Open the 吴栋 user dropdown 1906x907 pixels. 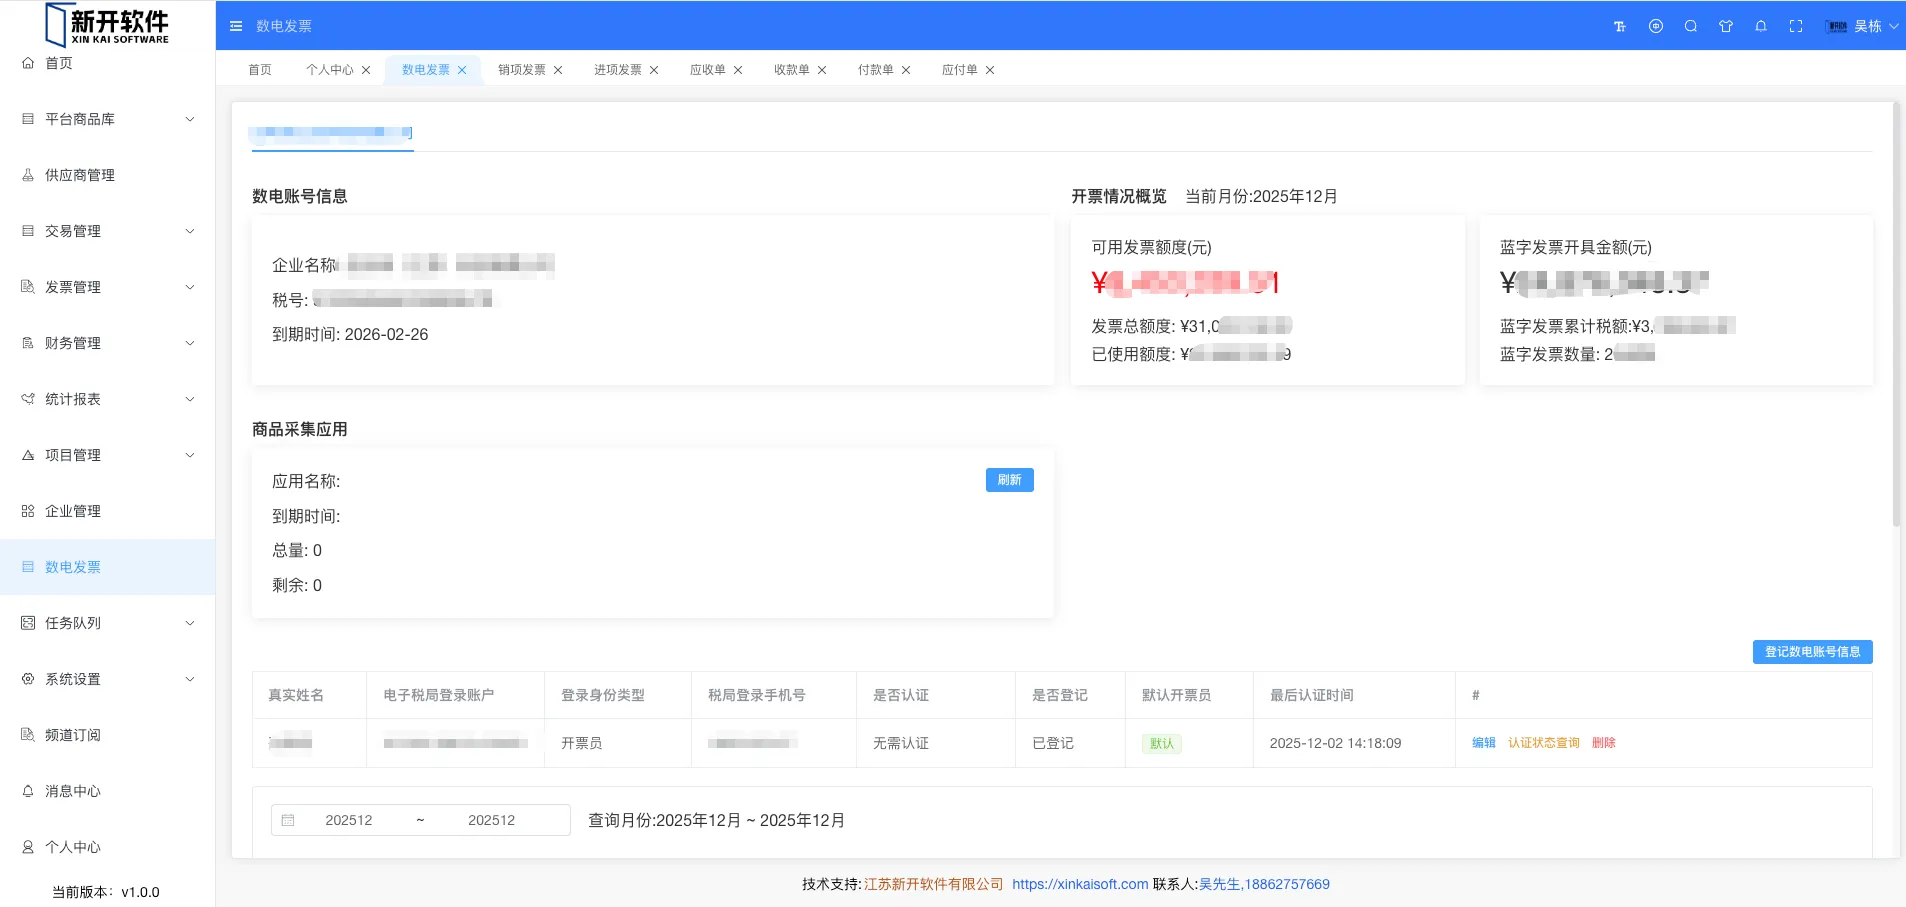pos(1862,26)
